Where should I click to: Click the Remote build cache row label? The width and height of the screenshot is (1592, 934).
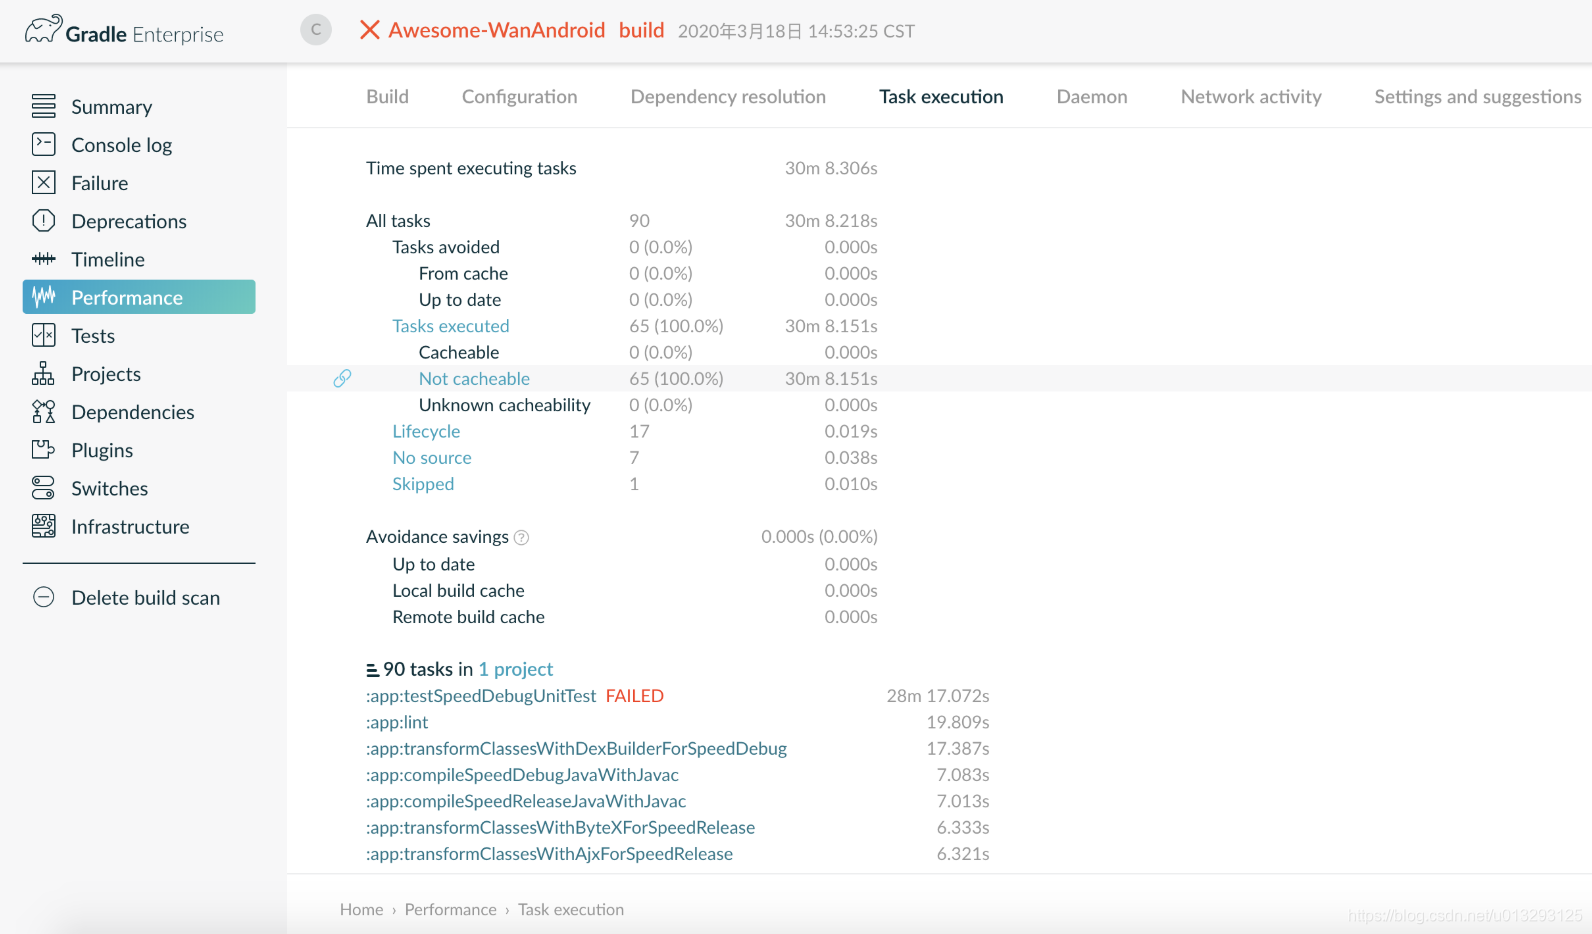pos(469,617)
